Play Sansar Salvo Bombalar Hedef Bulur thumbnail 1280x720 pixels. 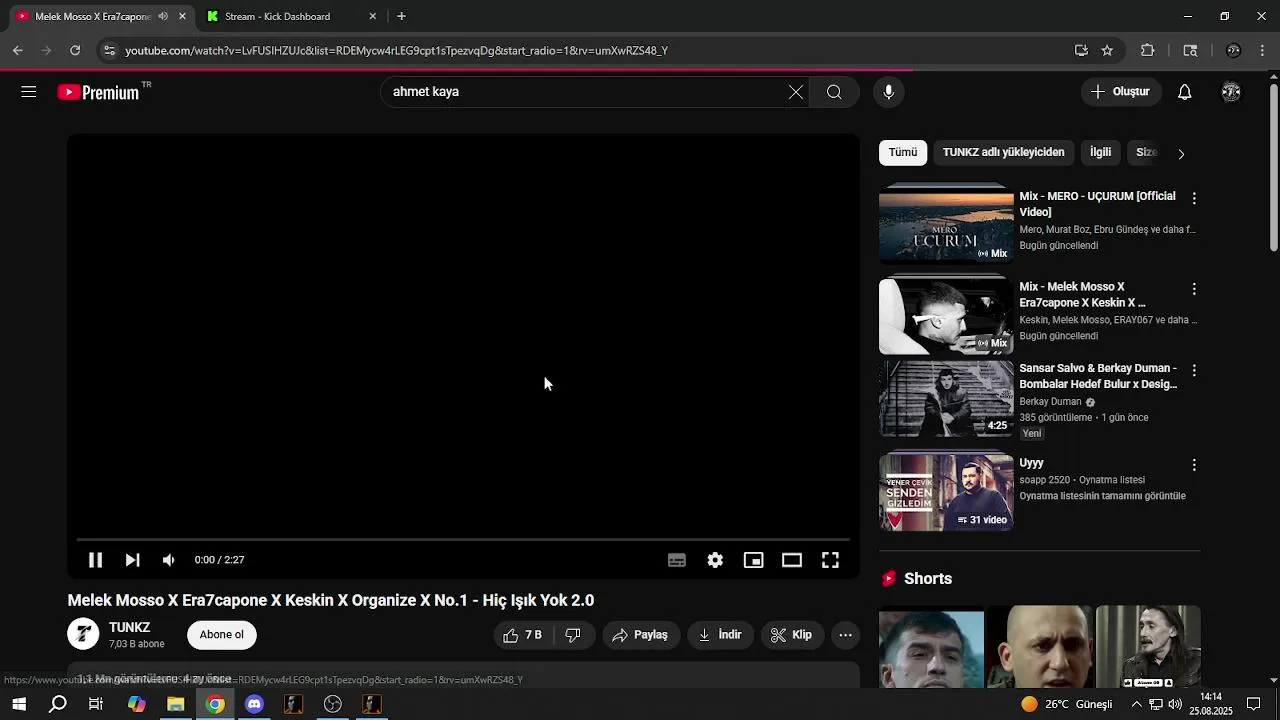946,398
